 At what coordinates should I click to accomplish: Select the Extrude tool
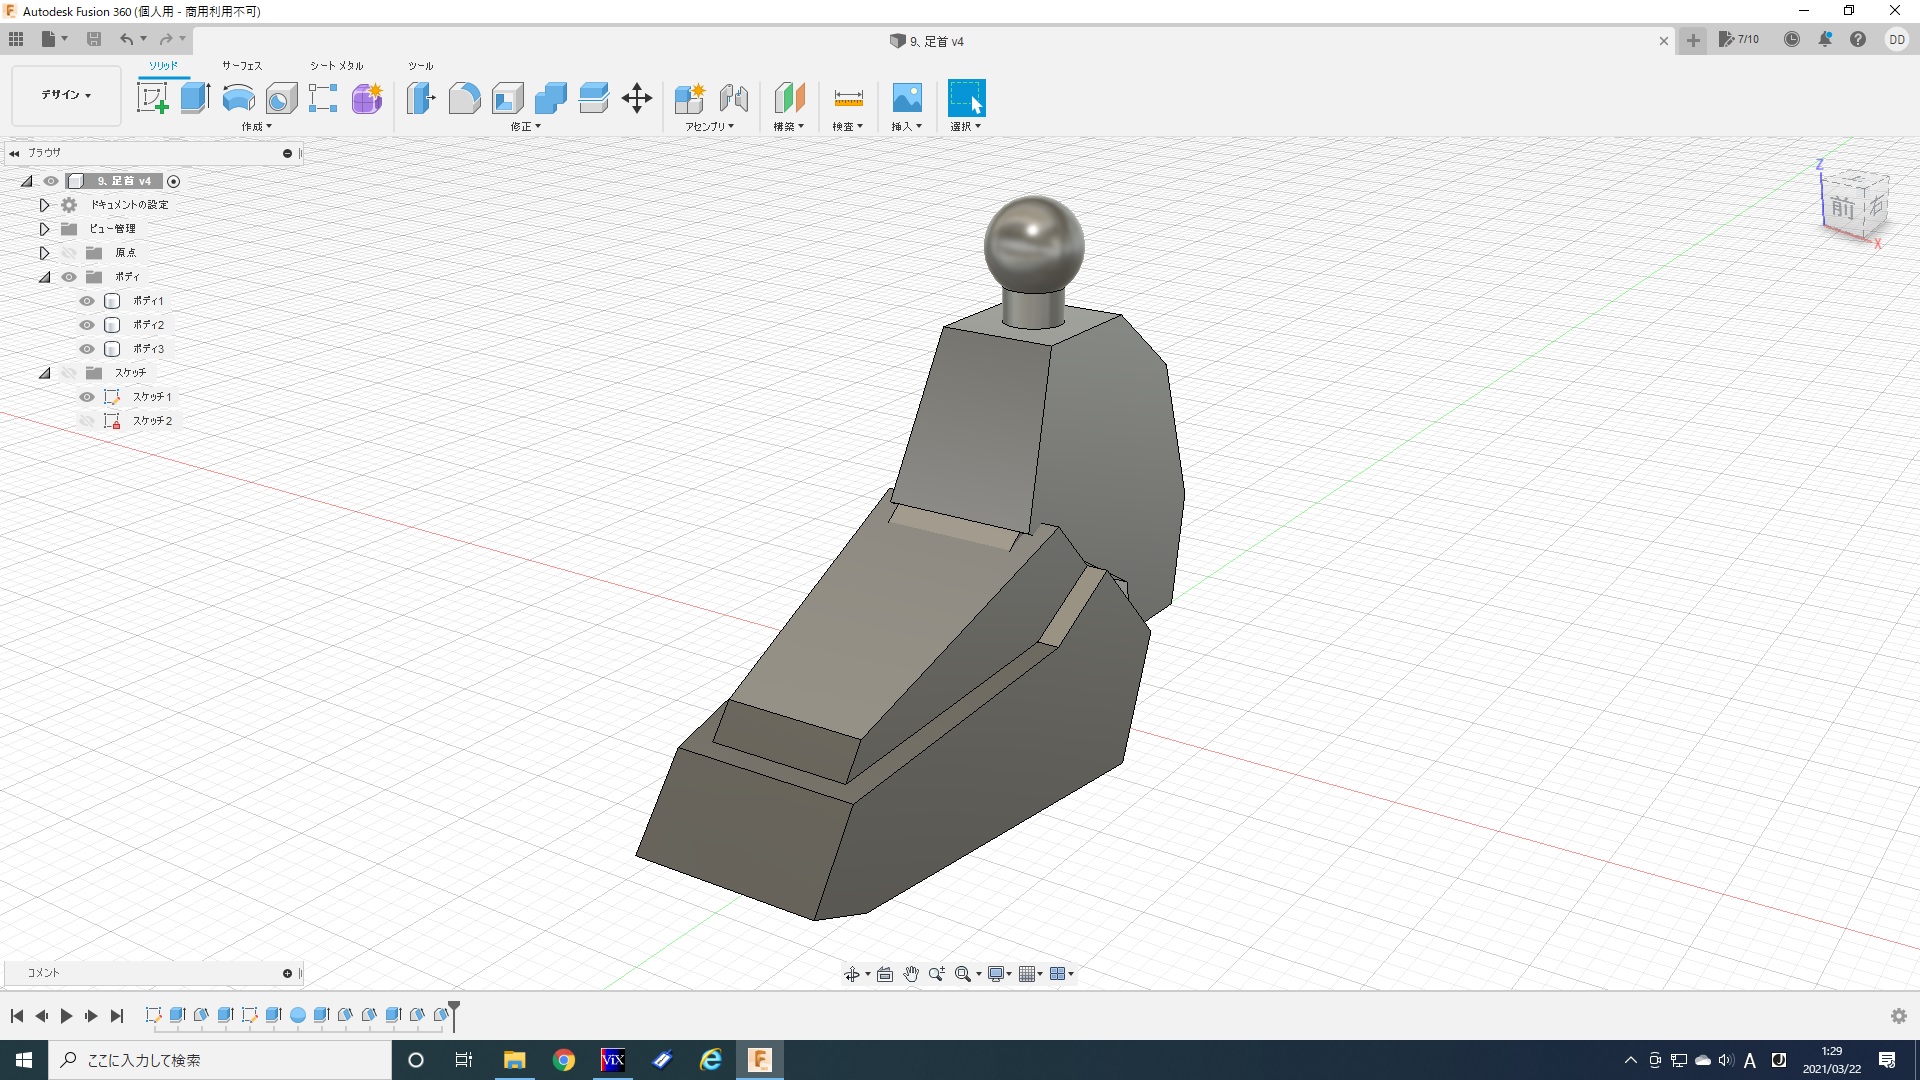pos(195,98)
